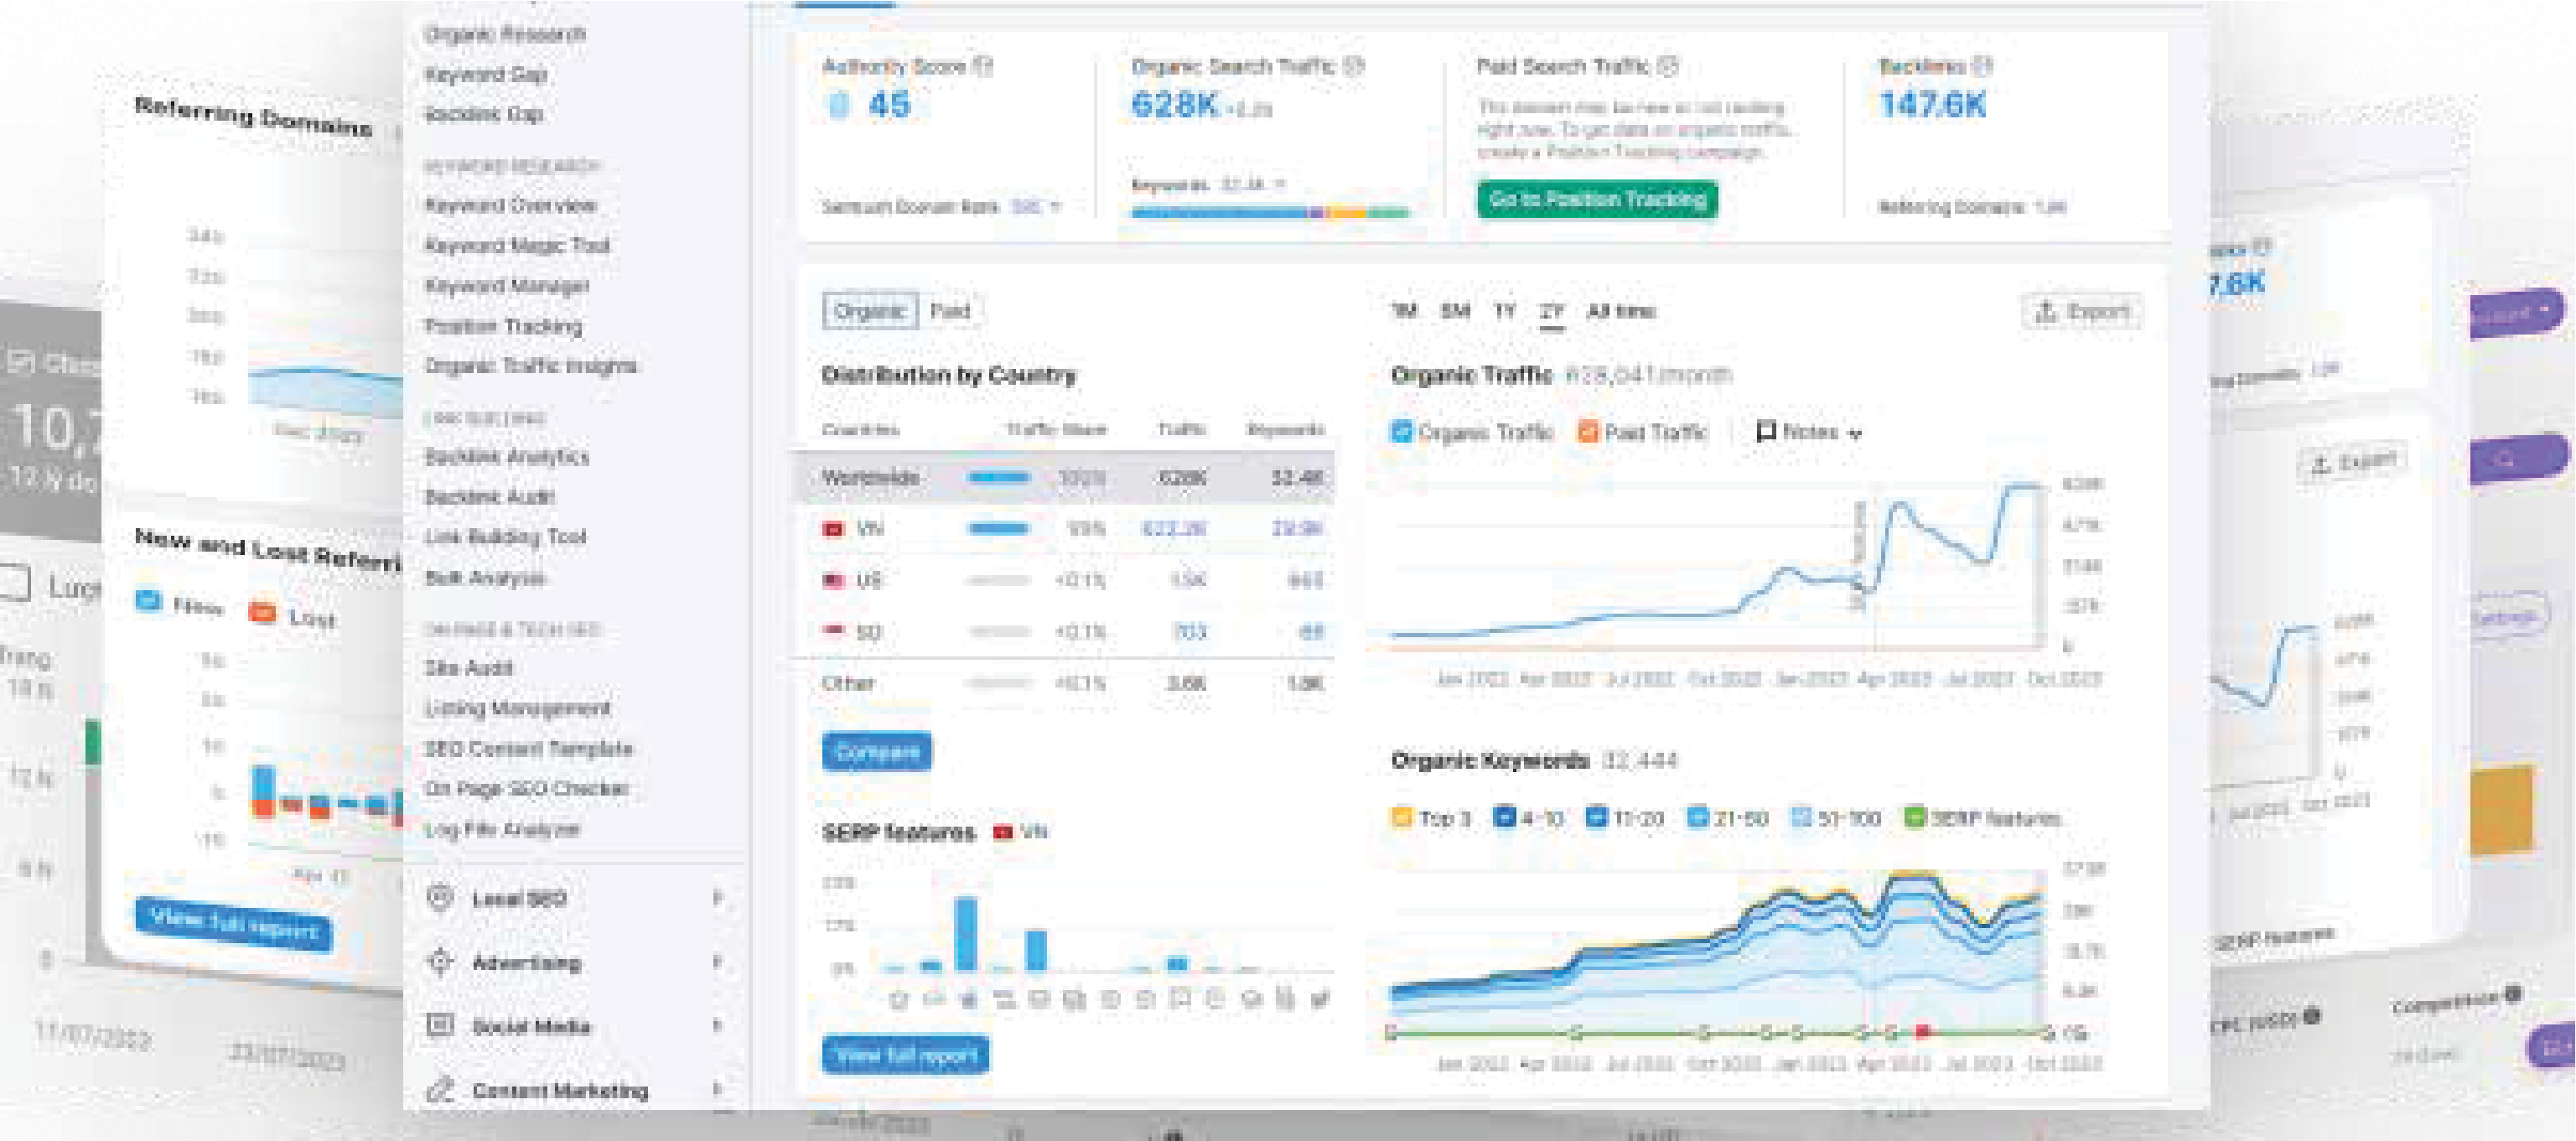2576x1141 pixels.
Task: Click the Paid Search Traffic info icon
Action: 1668,66
